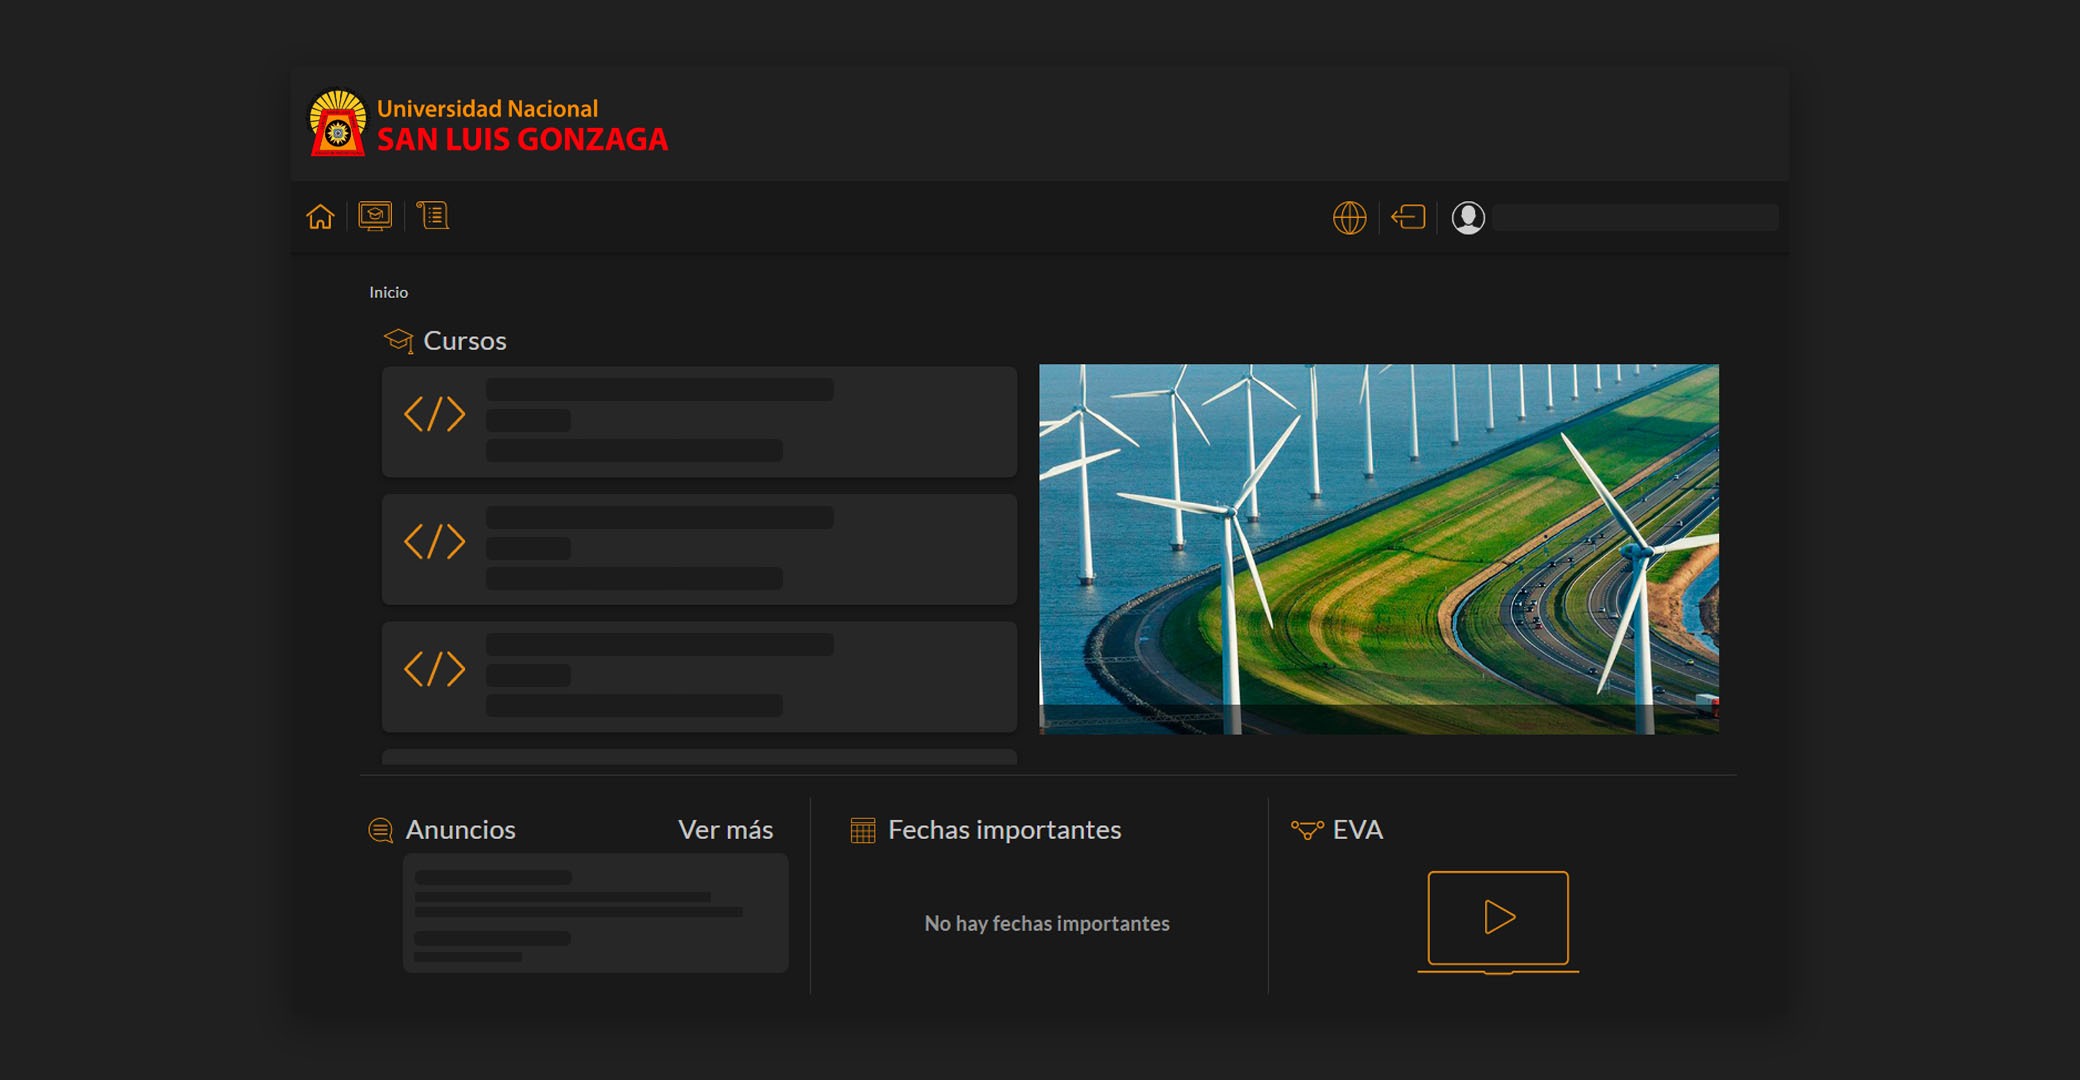Click the search field in the top bar
2080x1080 pixels.
(1635, 217)
